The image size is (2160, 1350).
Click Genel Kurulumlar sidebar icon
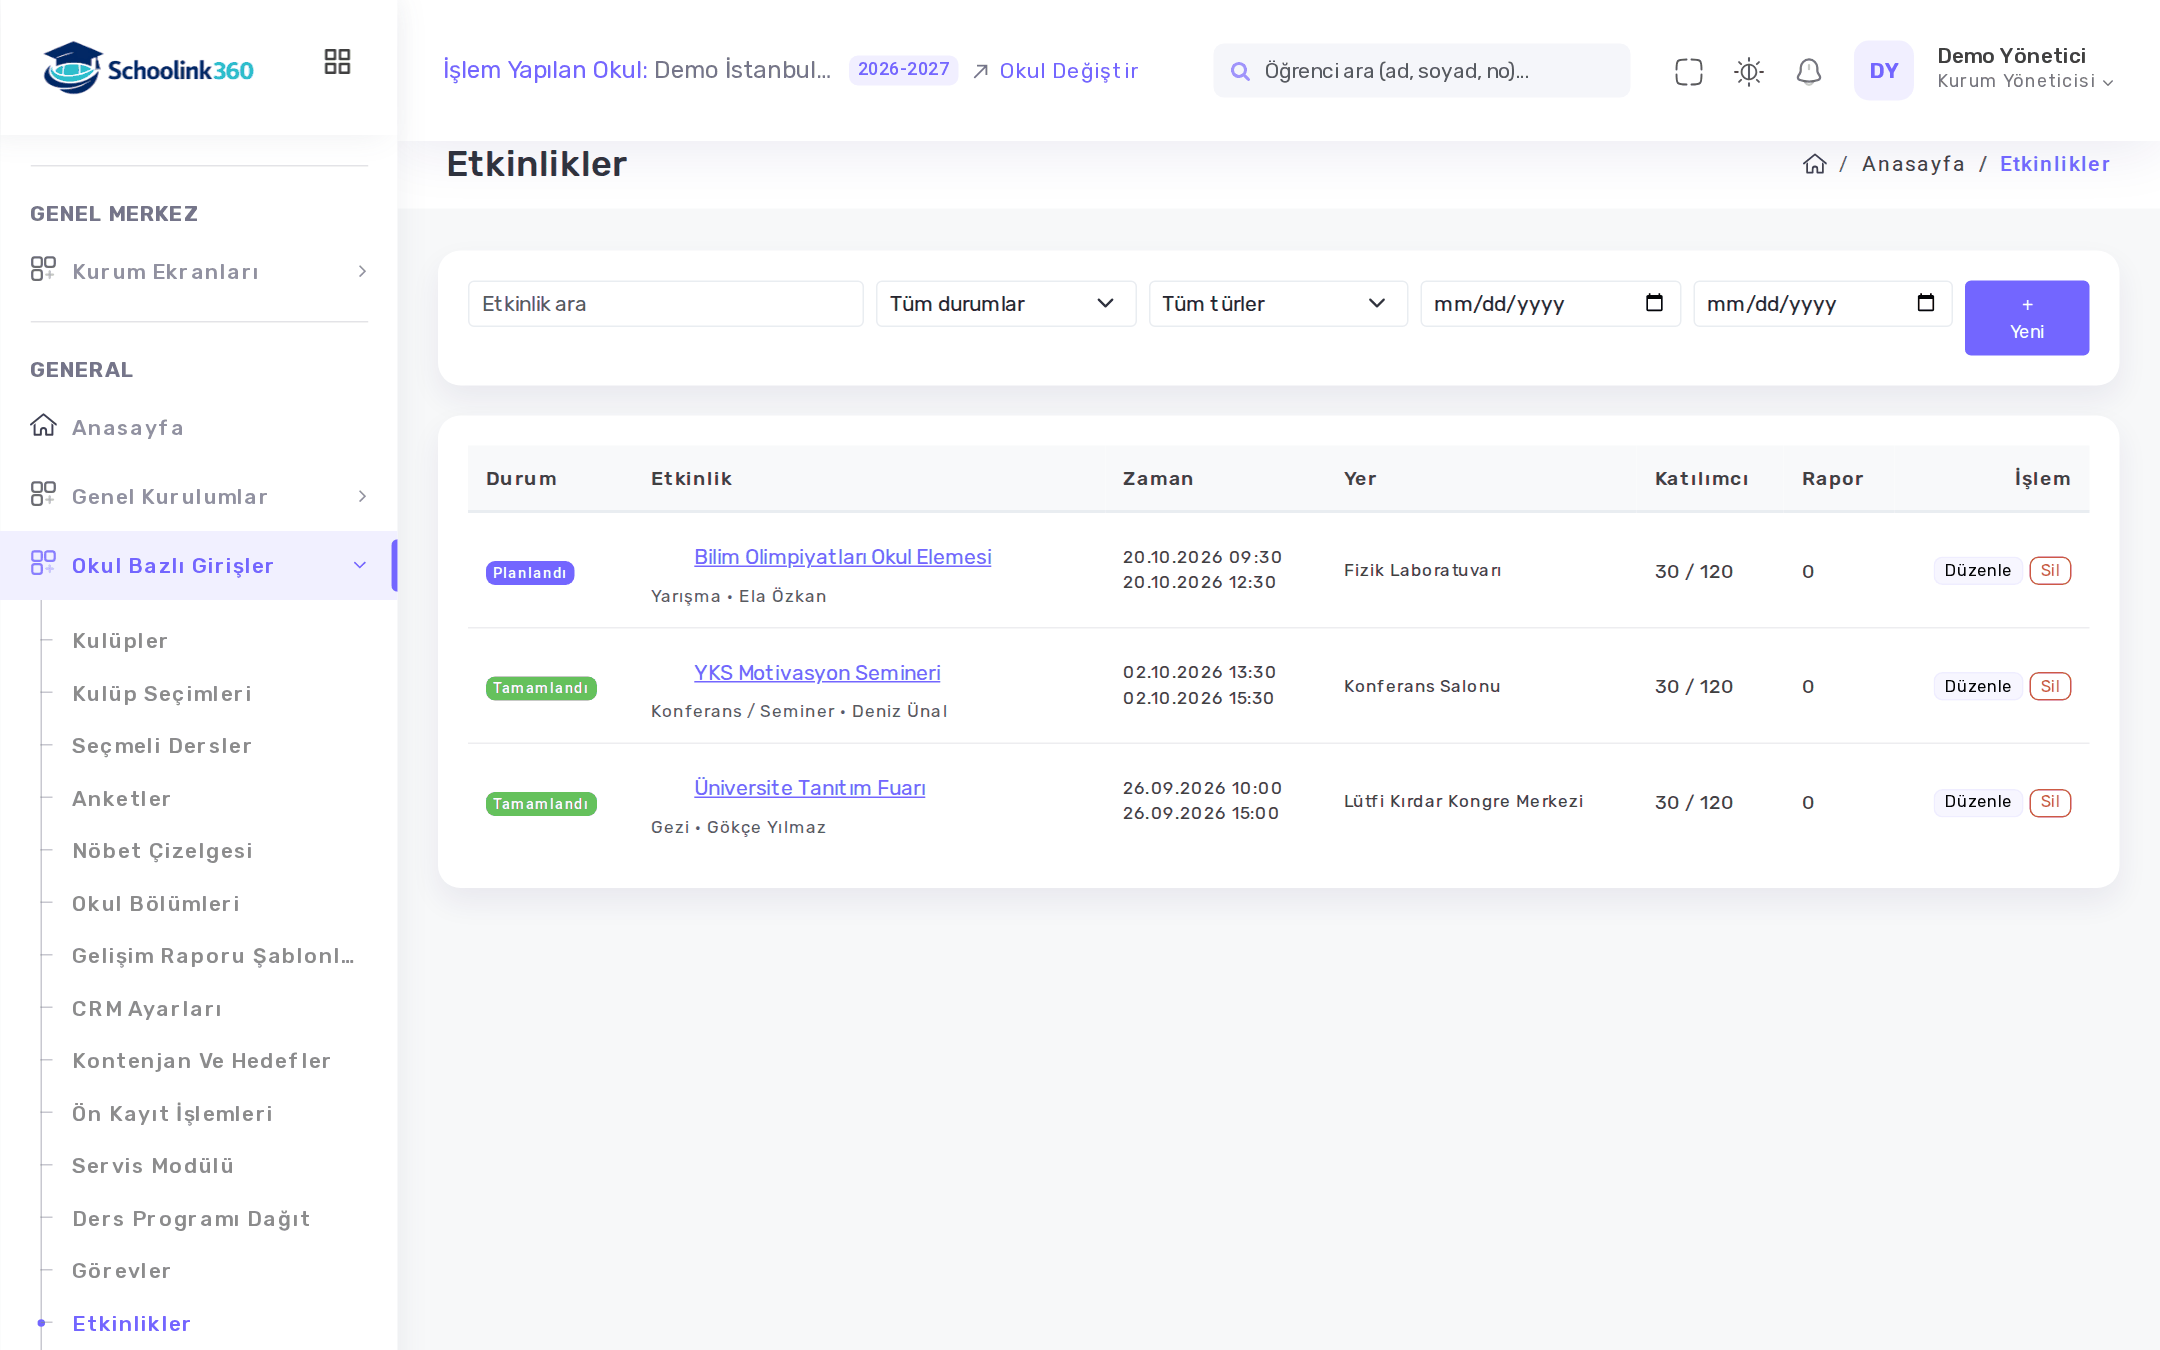pos(43,494)
